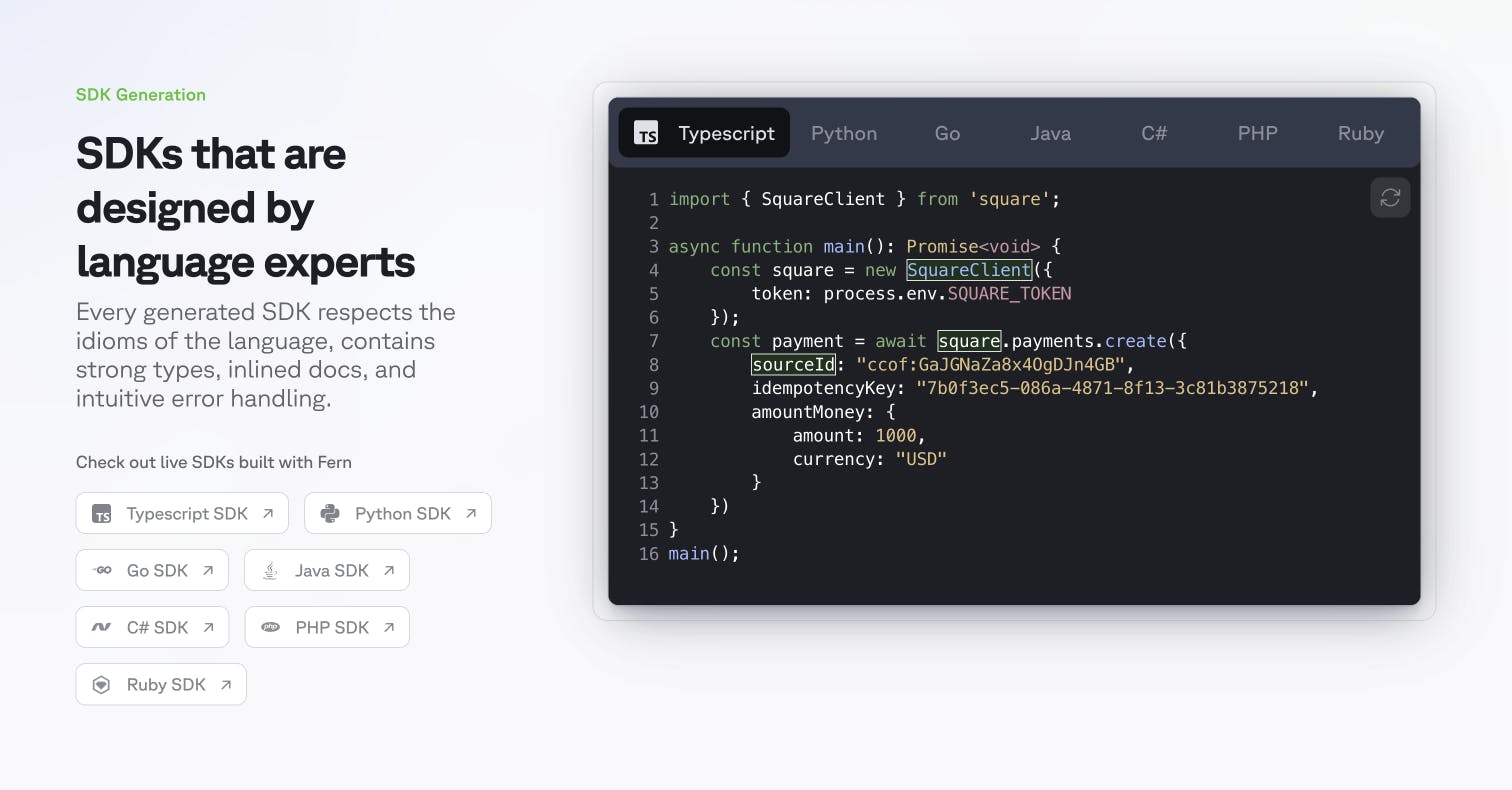Click the Ruby logo on Ruby SDK button
Image resolution: width=1512 pixels, height=790 pixels.
tap(101, 685)
